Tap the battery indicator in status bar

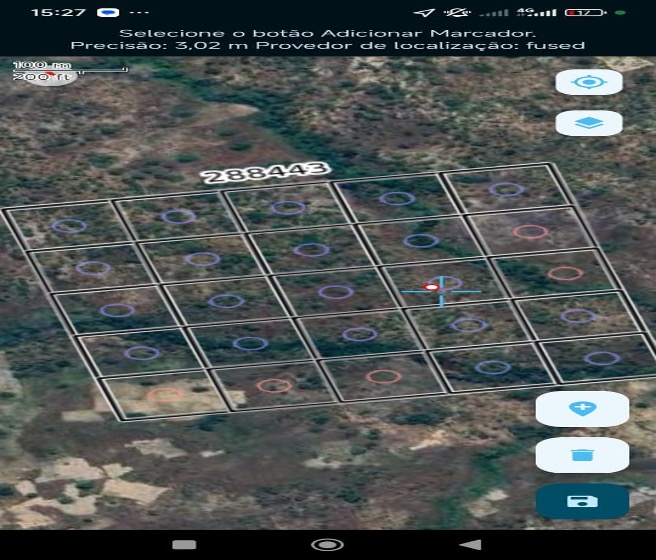point(585,13)
